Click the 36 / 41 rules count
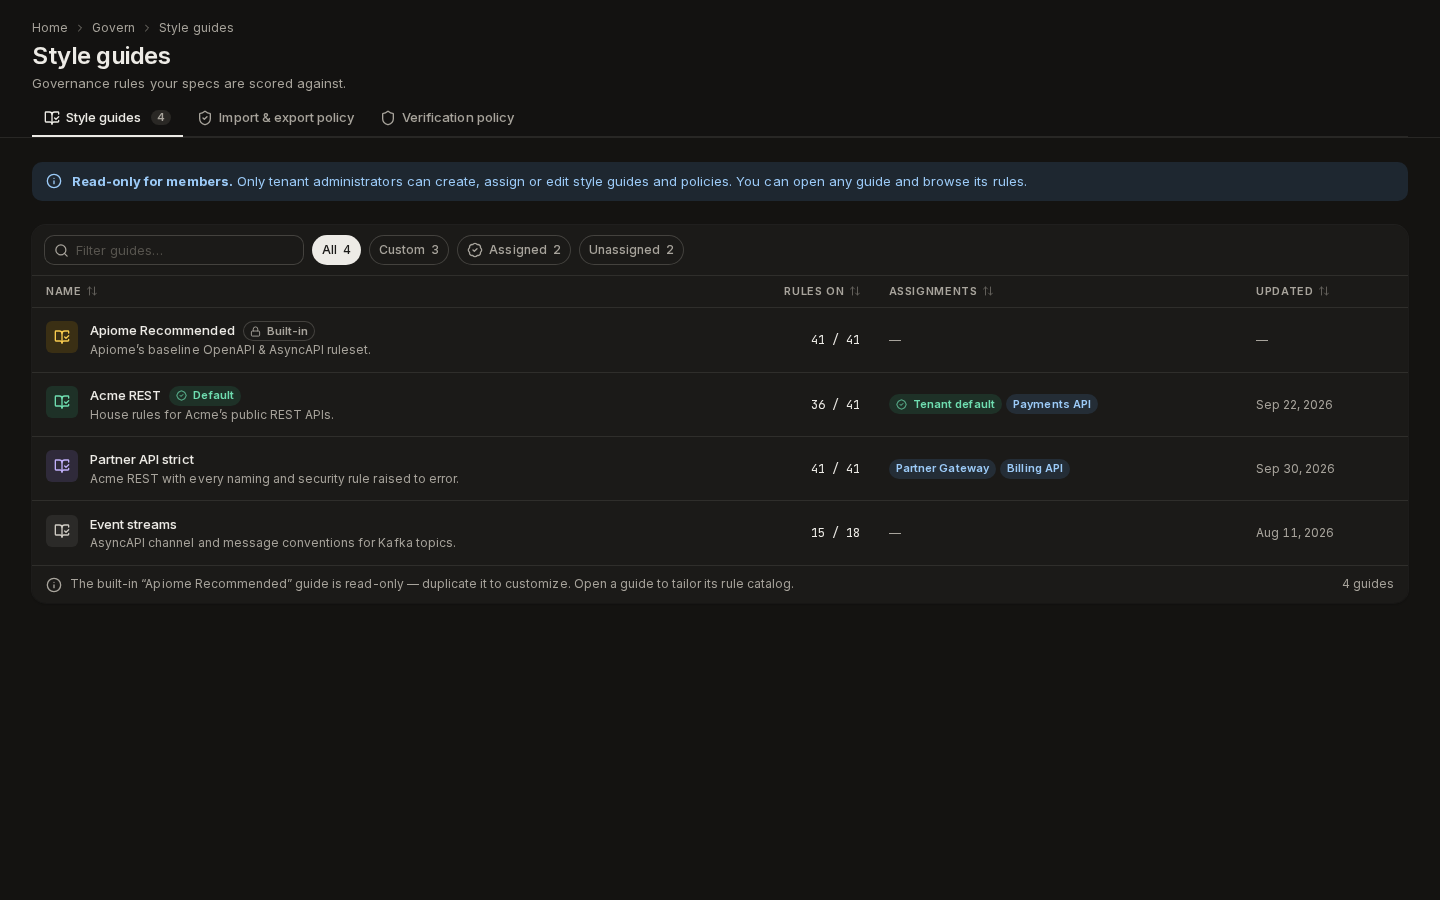The image size is (1440, 900). [835, 405]
